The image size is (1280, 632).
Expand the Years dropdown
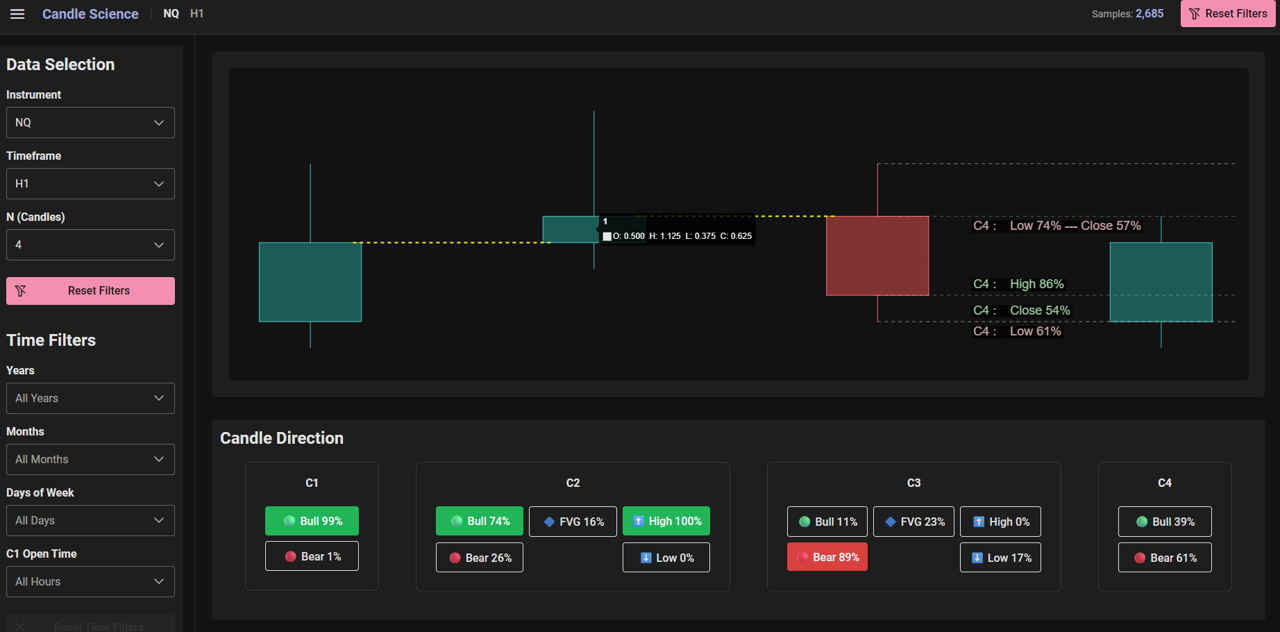(x=90, y=398)
